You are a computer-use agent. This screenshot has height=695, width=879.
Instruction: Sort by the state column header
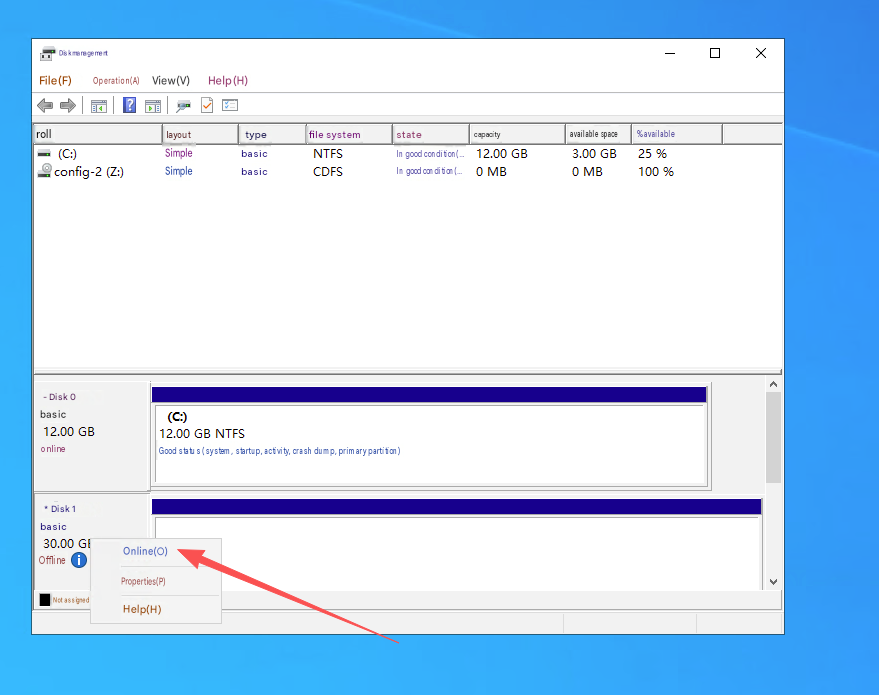(x=431, y=135)
